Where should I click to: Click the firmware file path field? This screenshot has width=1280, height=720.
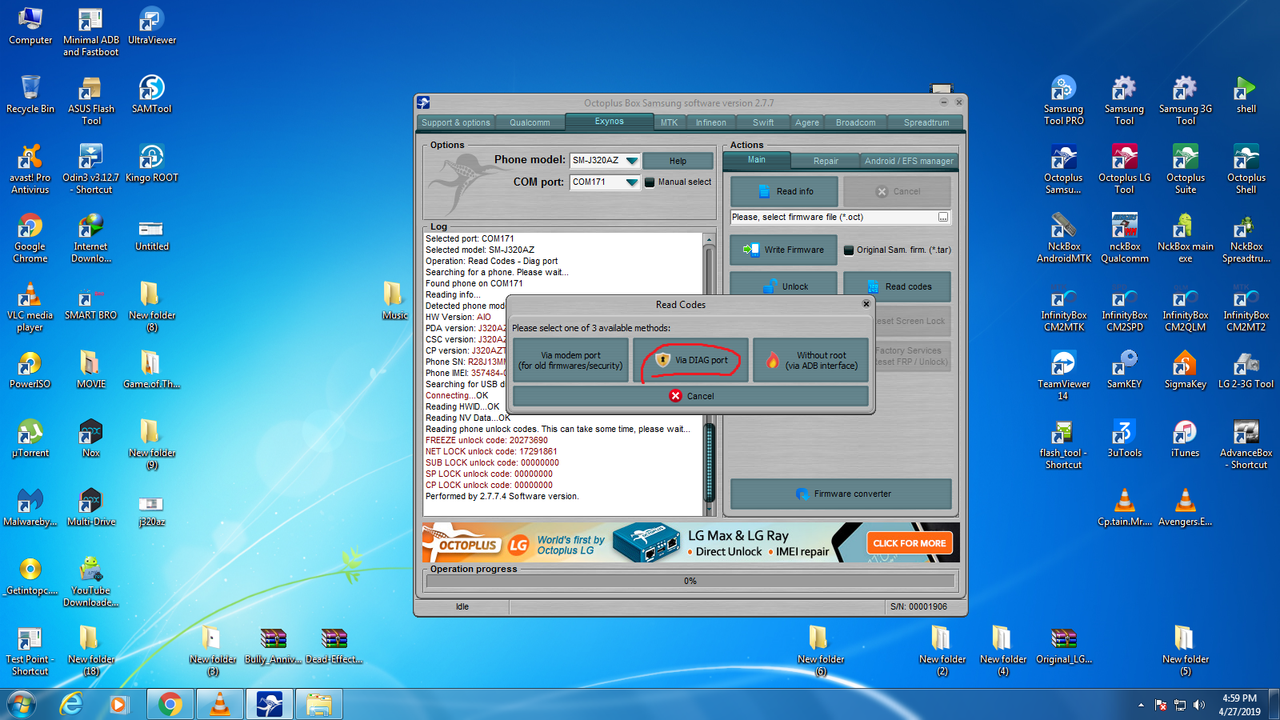pyautogui.click(x=833, y=217)
